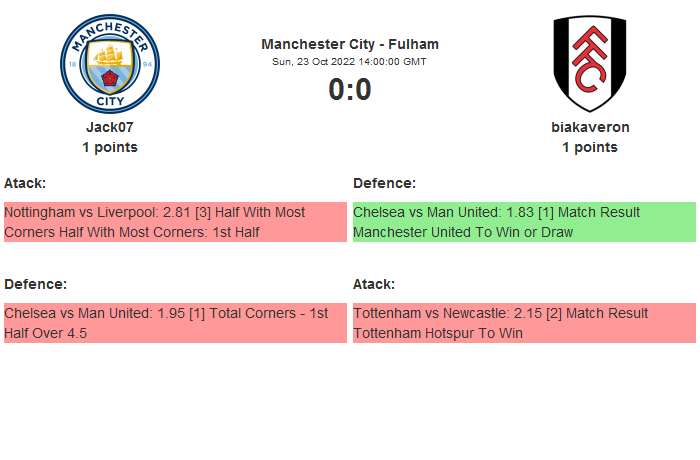Select the Chelsea vs Man United Total Corners bet

(x=175, y=323)
